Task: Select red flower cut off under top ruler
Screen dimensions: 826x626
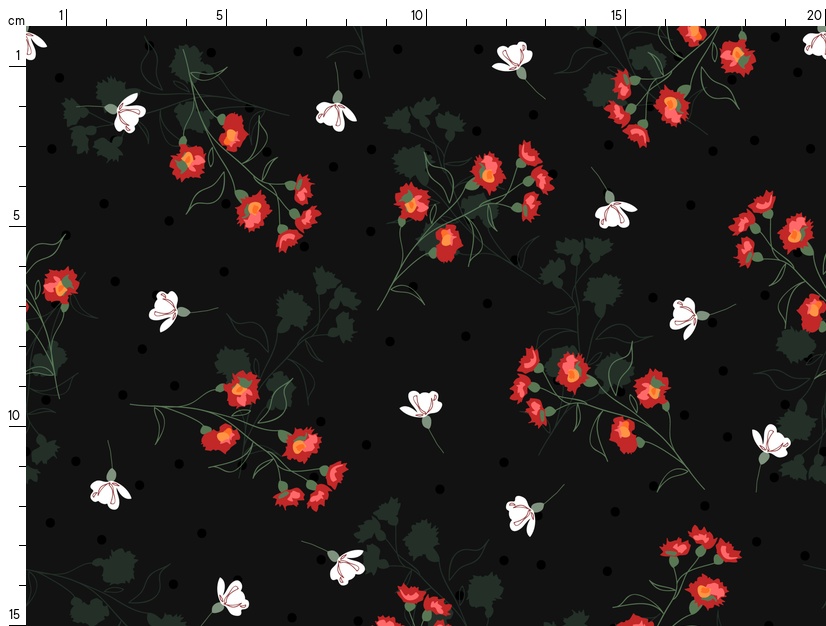Action: coord(692,35)
